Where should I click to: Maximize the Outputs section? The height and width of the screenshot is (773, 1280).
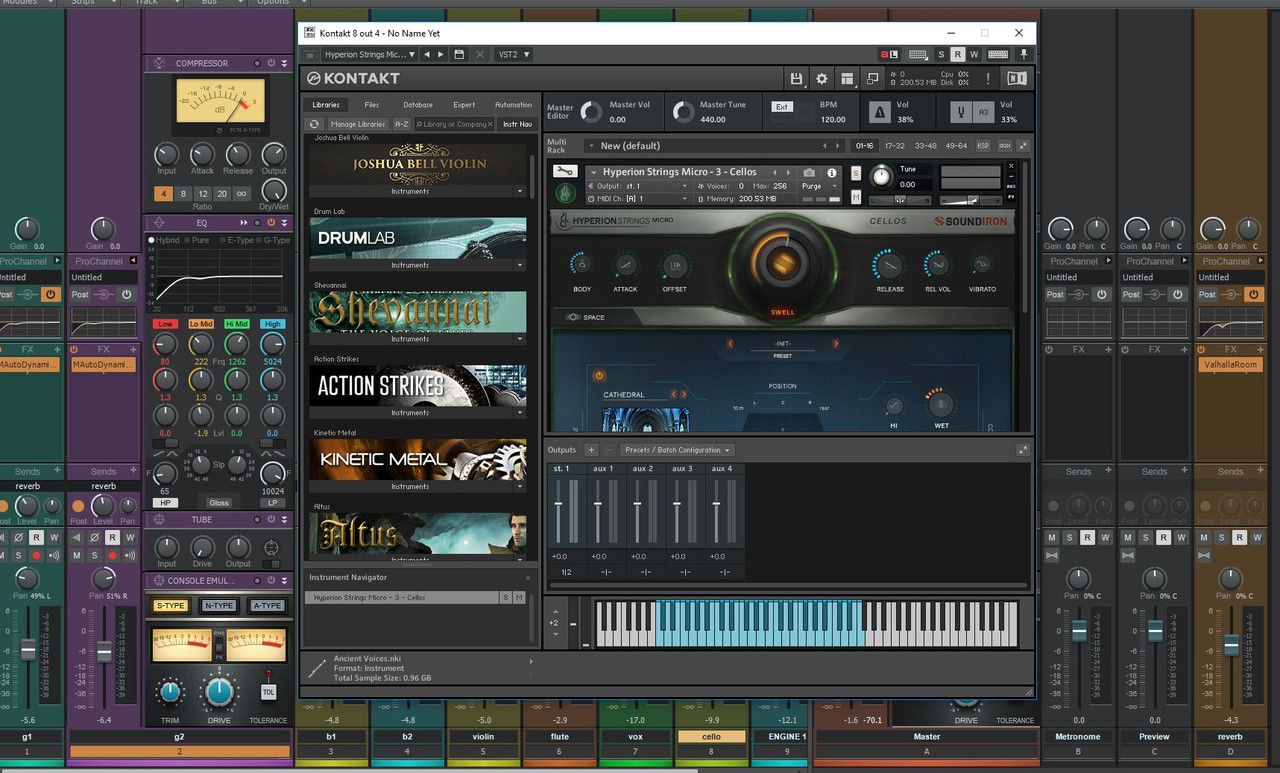1022,450
